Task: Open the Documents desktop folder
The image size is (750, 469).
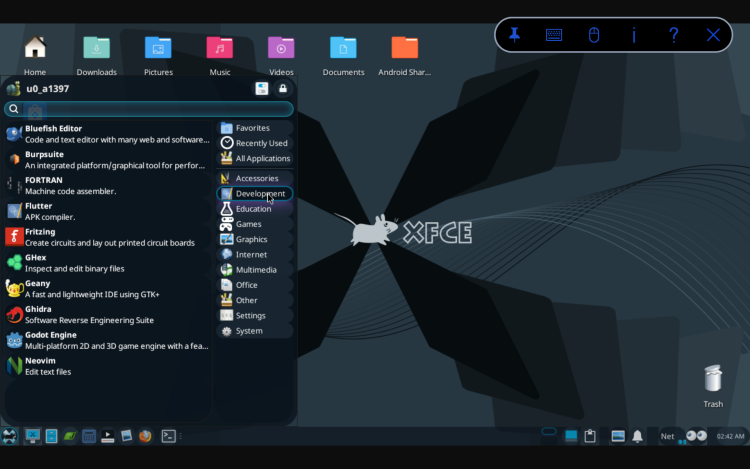Action: (343, 55)
